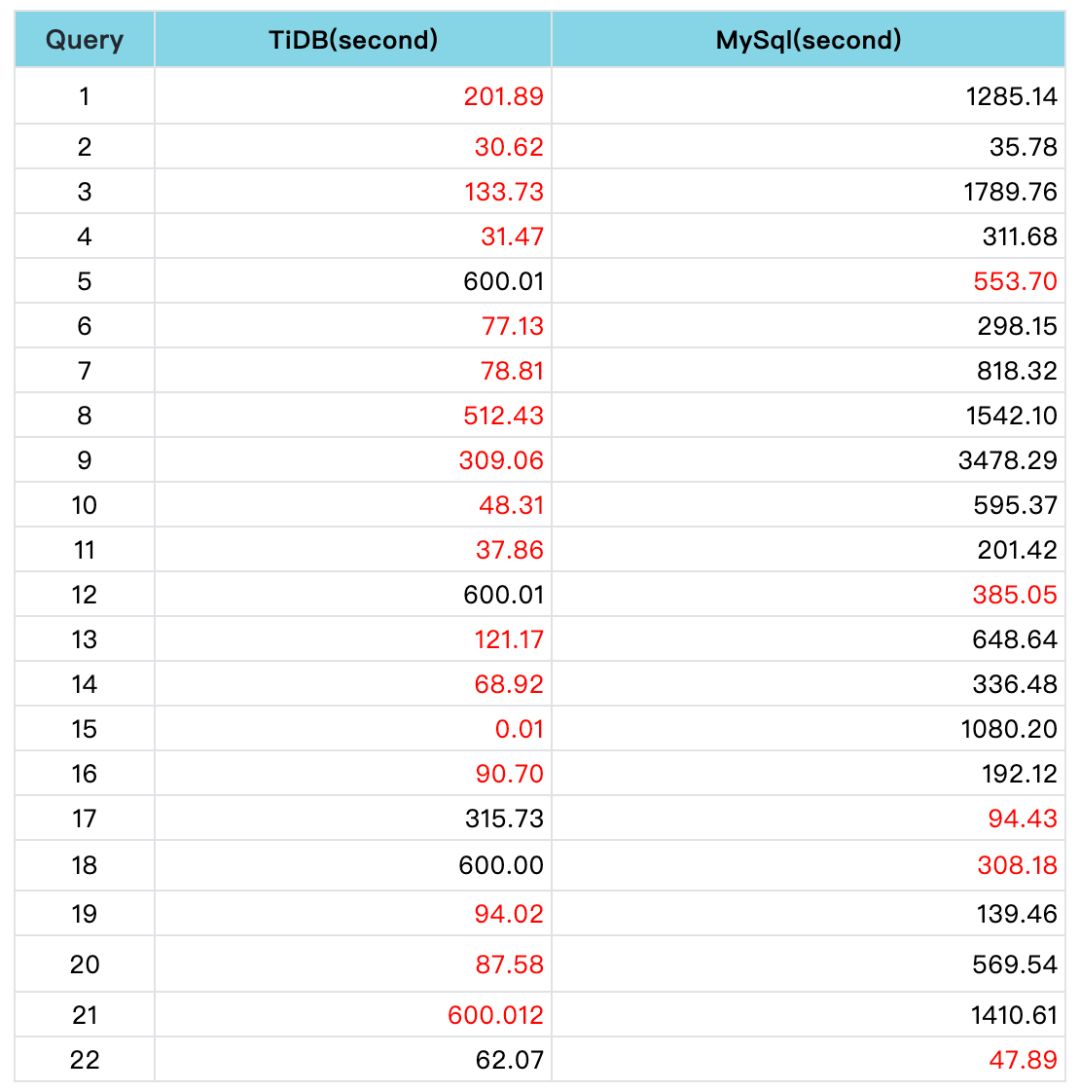The image size is (1080, 1092).
Task: Click the MySql(second) column header
Action: 808,40
